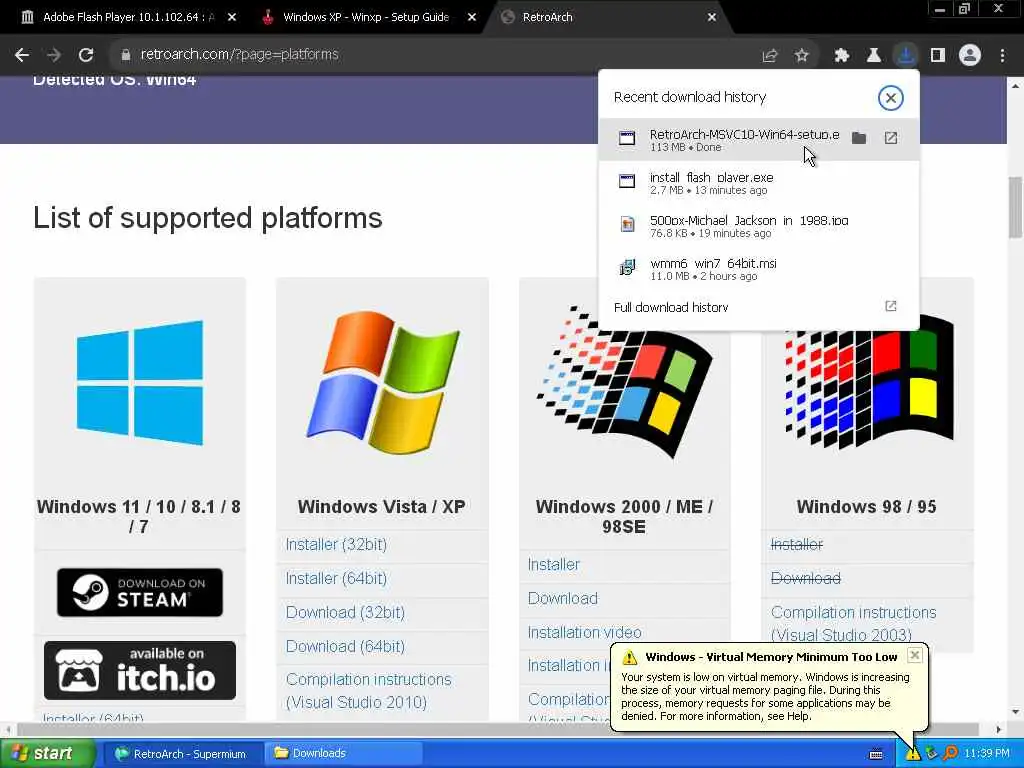Click Download under Windows 2000 / ME
The width and height of the screenshot is (1024, 768).
pos(563,598)
